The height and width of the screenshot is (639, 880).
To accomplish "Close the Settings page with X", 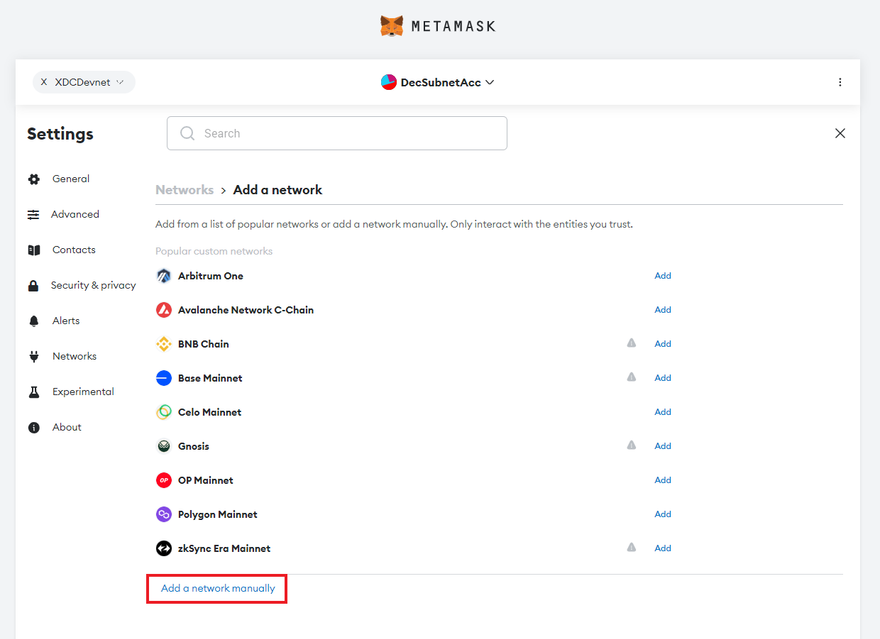I will tap(839, 133).
